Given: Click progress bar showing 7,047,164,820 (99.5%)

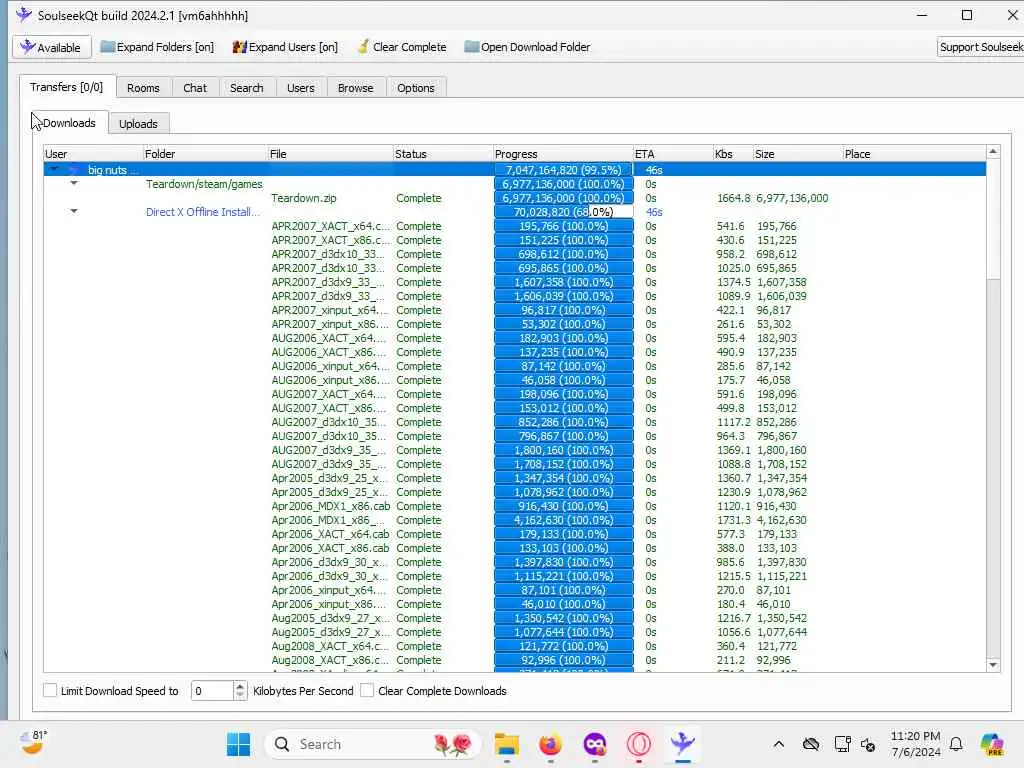Looking at the screenshot, I should tap(564, 170).
